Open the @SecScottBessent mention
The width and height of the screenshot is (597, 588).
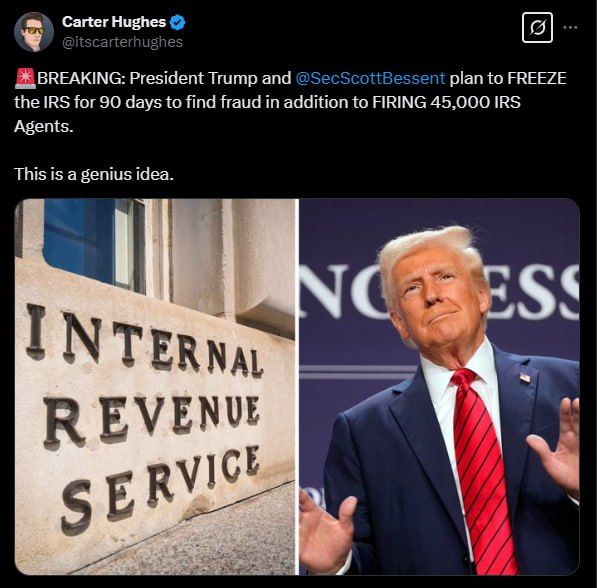pos(370,78)
